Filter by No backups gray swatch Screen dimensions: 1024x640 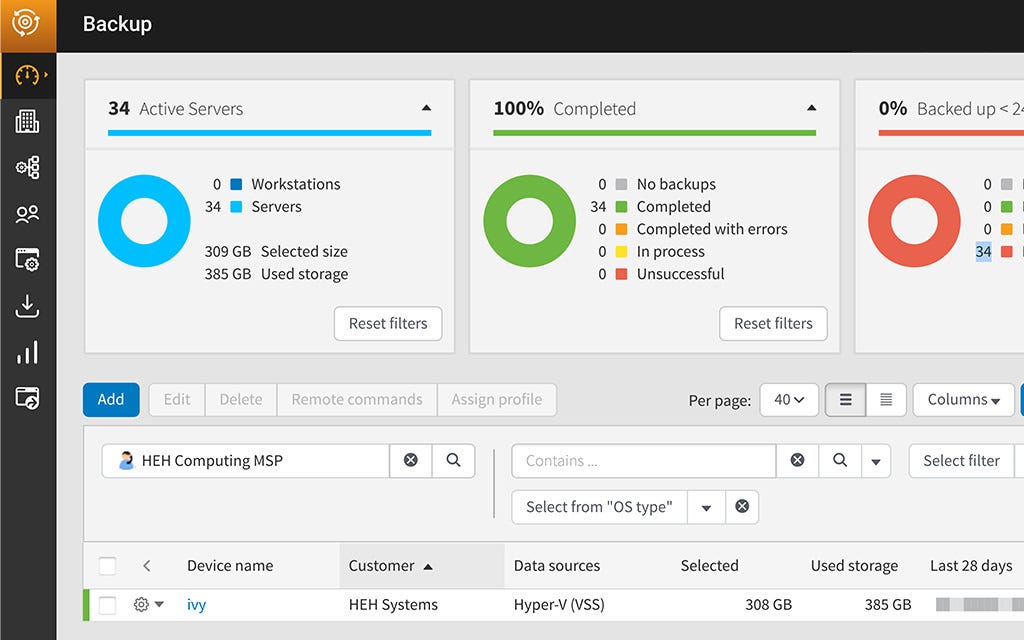[622, 184]
